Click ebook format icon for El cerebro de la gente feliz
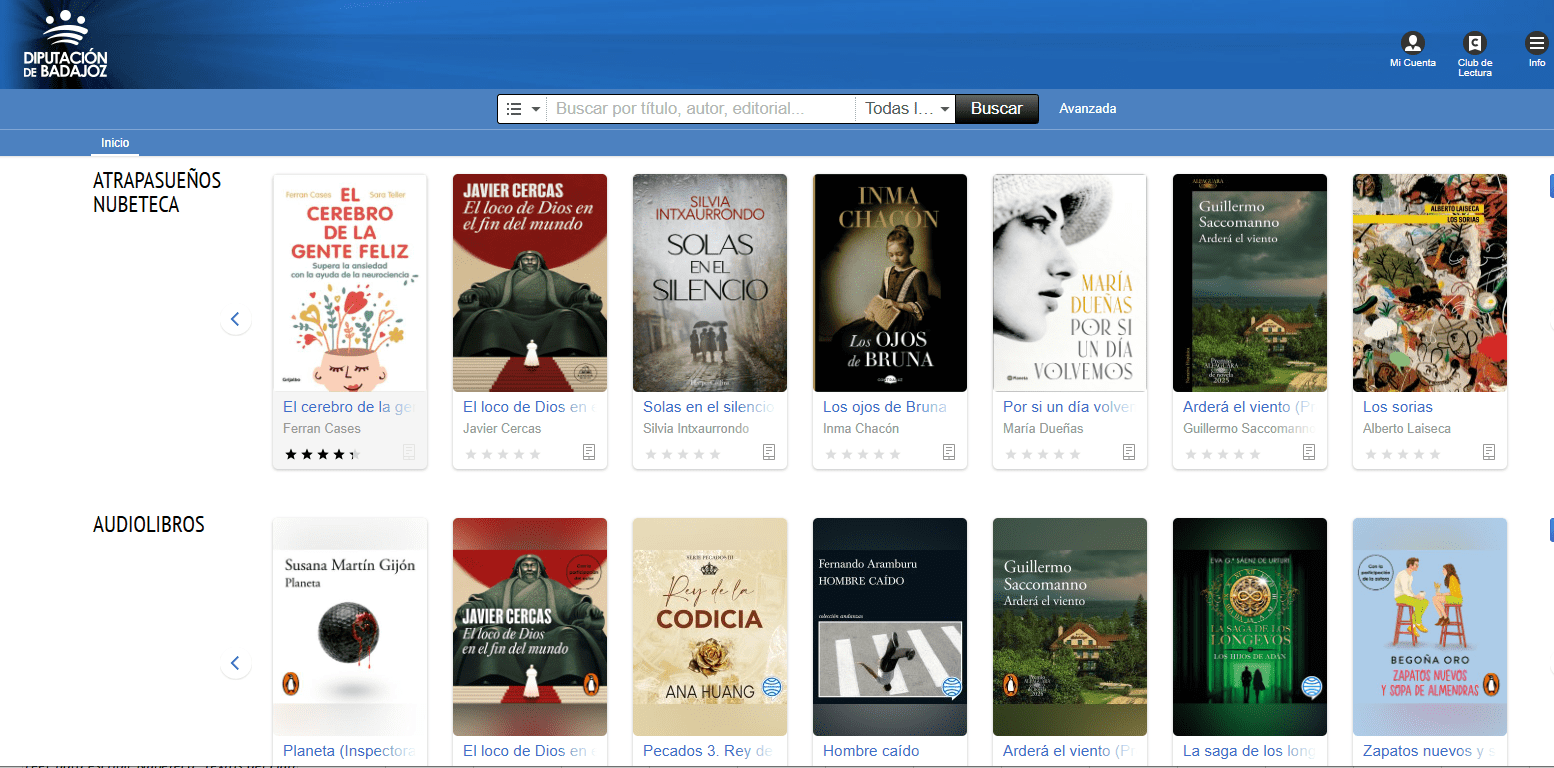 click(409, 452)
